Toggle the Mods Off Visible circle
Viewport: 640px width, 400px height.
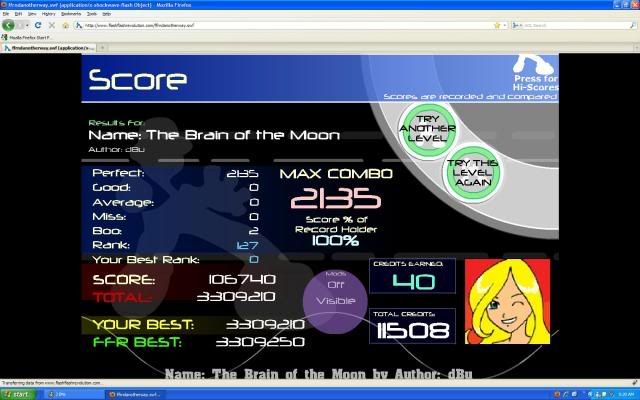coord(335,296)
